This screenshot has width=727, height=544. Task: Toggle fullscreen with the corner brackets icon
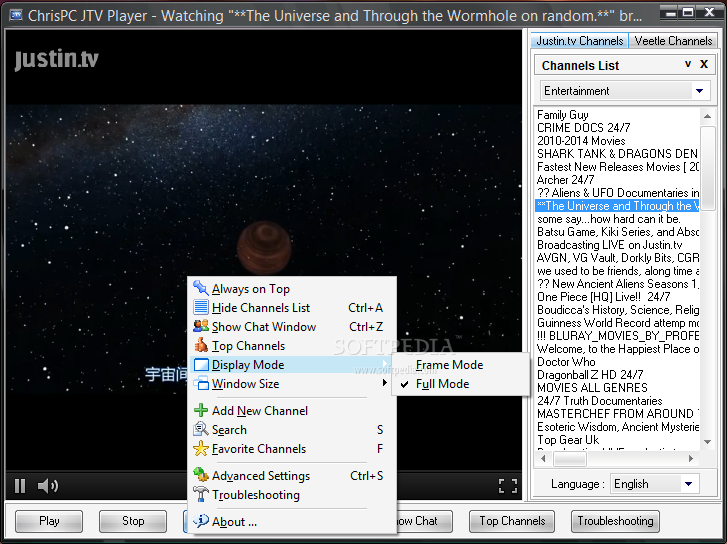tap(508, 486)
